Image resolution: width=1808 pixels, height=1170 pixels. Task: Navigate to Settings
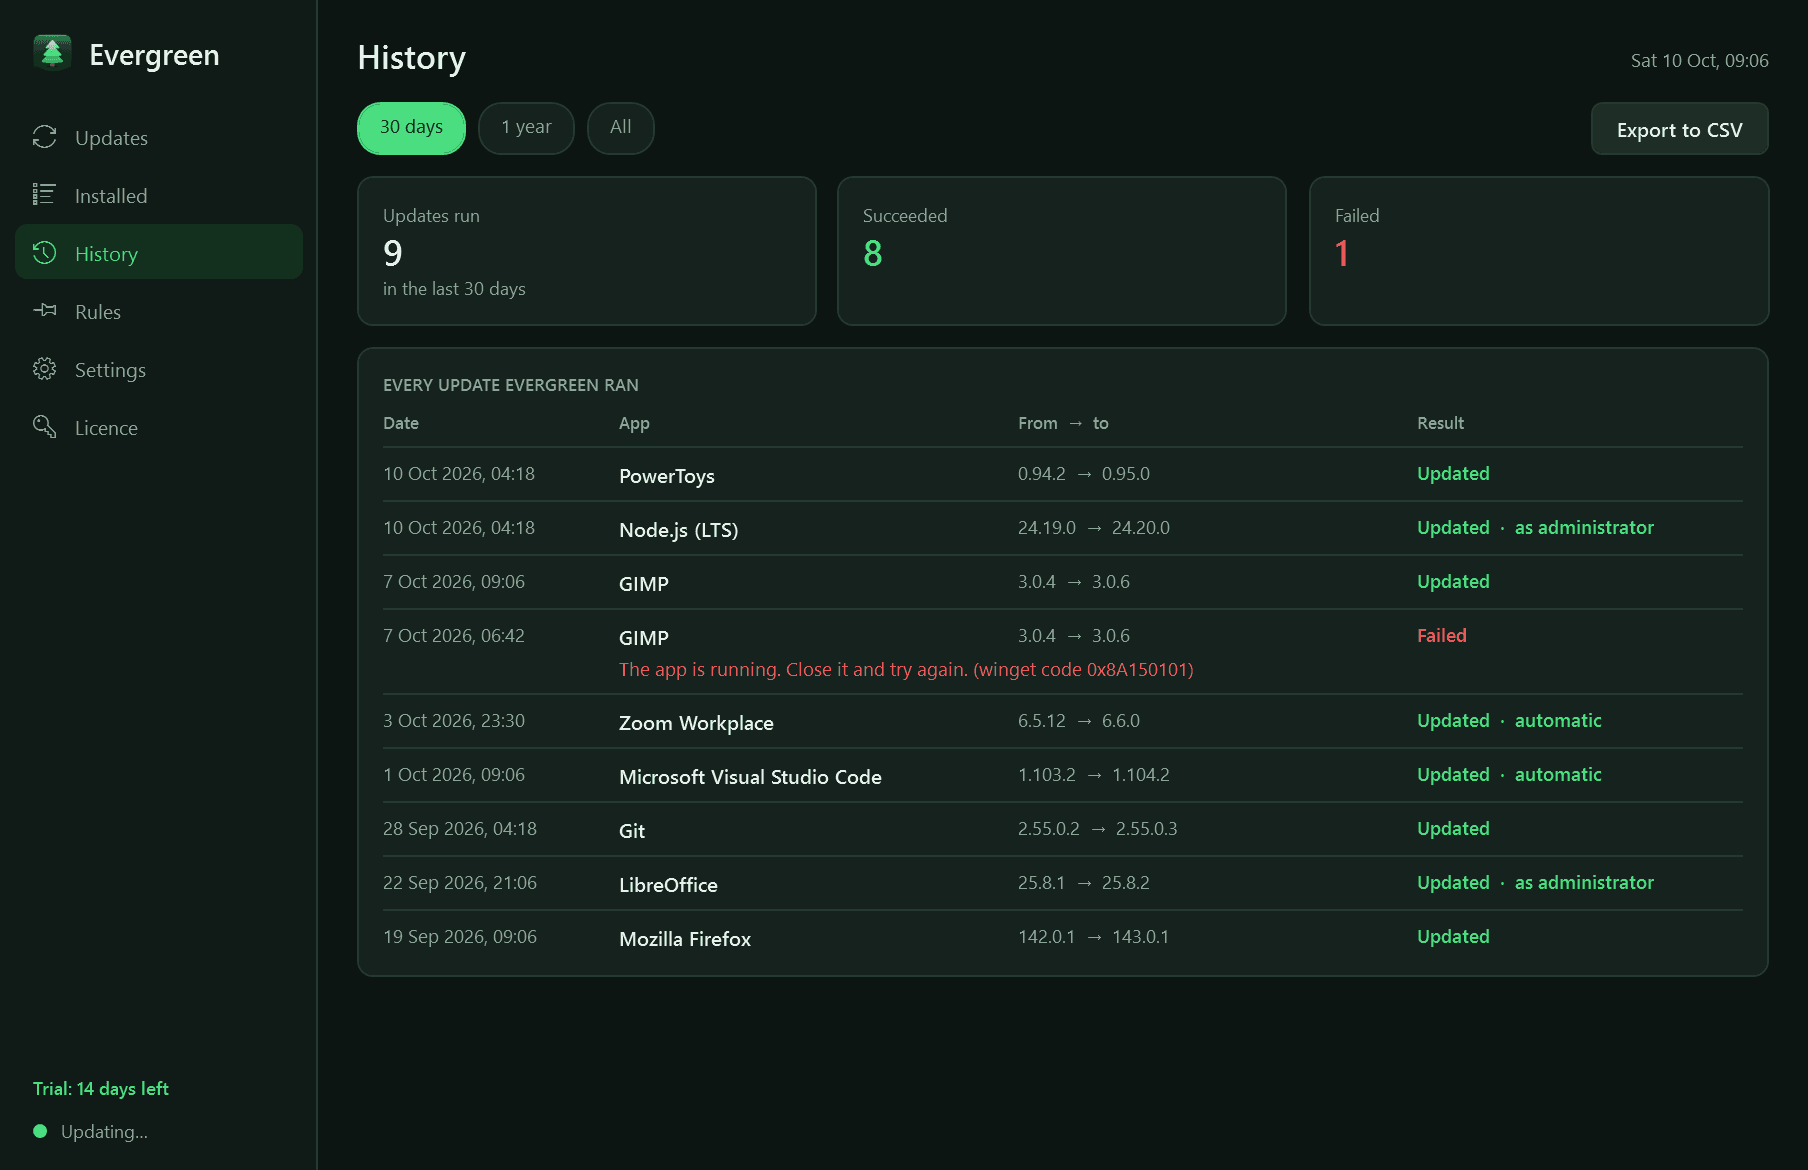coord(159,370)
